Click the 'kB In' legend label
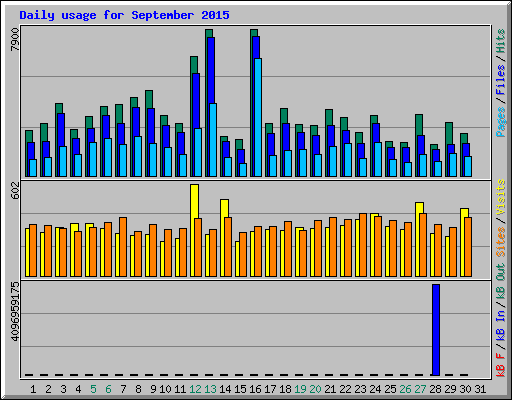The image size is (512, 400). [x=500, y=326]
